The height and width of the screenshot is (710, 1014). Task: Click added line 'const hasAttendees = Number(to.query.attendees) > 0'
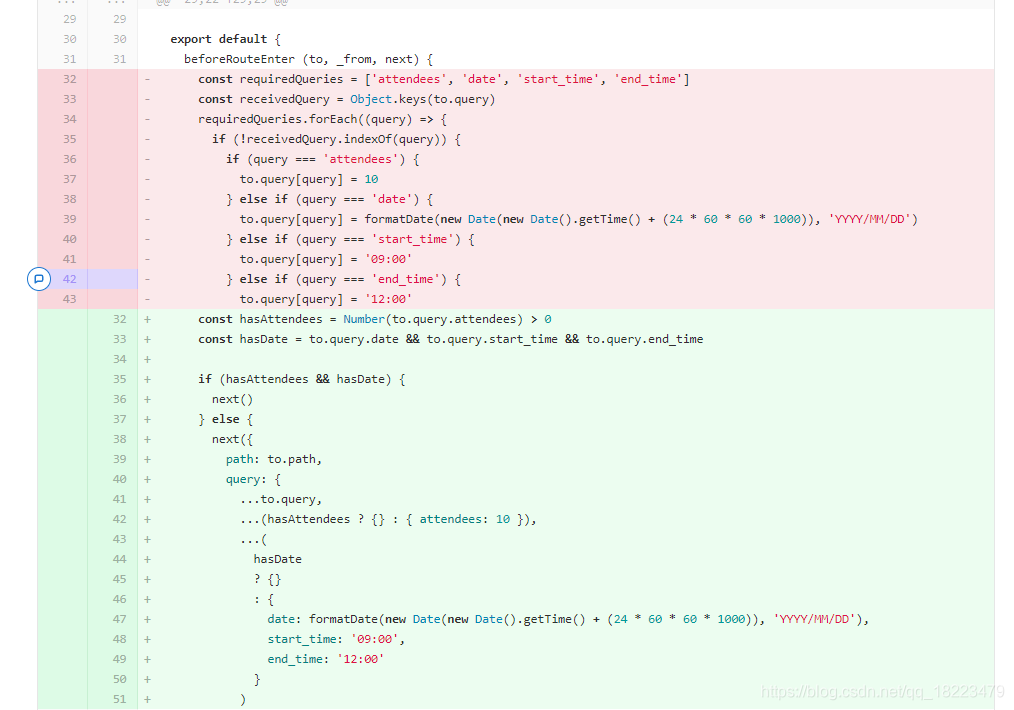click(x=374, y=319)
